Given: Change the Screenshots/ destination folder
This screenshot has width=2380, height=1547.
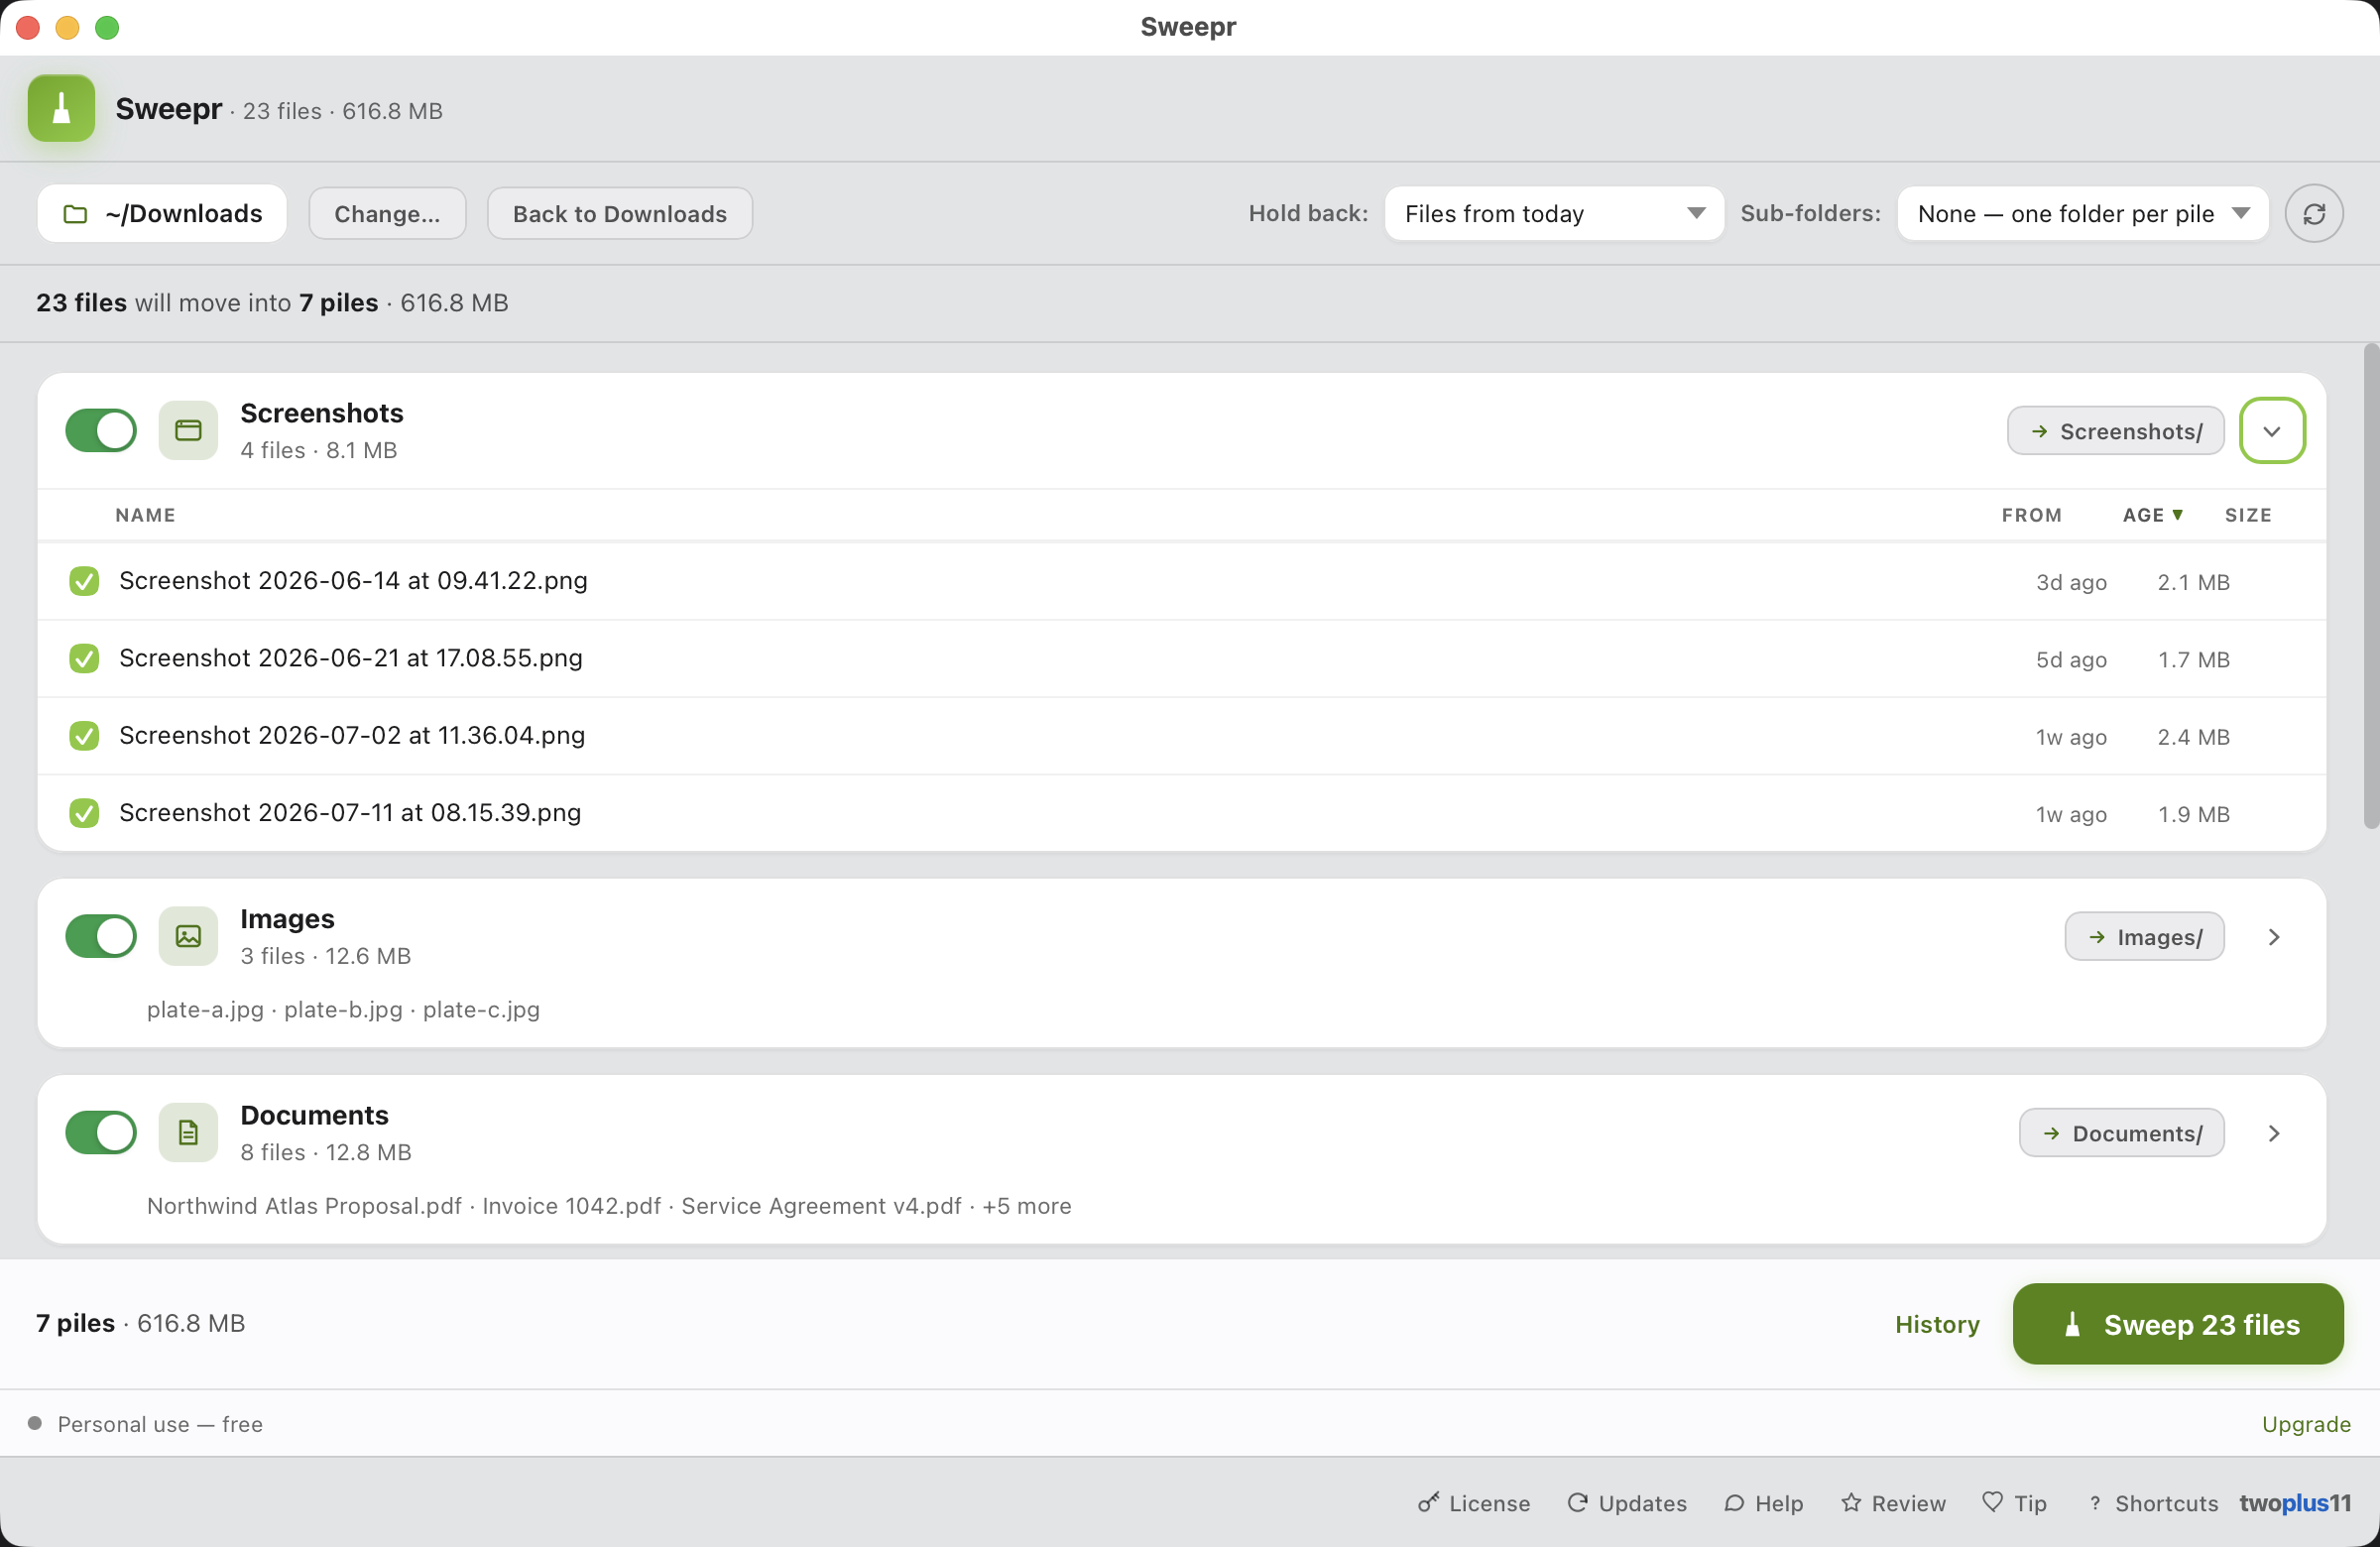Looking at the screenshot, I should point(2115,431).
